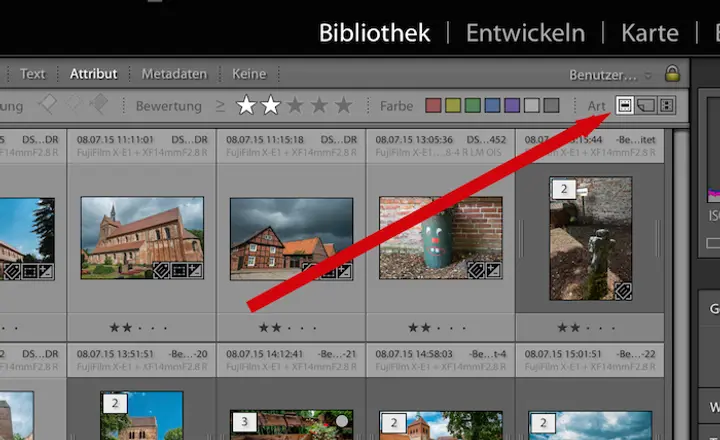The width and height of the screenshot is (720, 440).
Task: Toggle the master photos Art filter icon
Action: tap(624, 105)
